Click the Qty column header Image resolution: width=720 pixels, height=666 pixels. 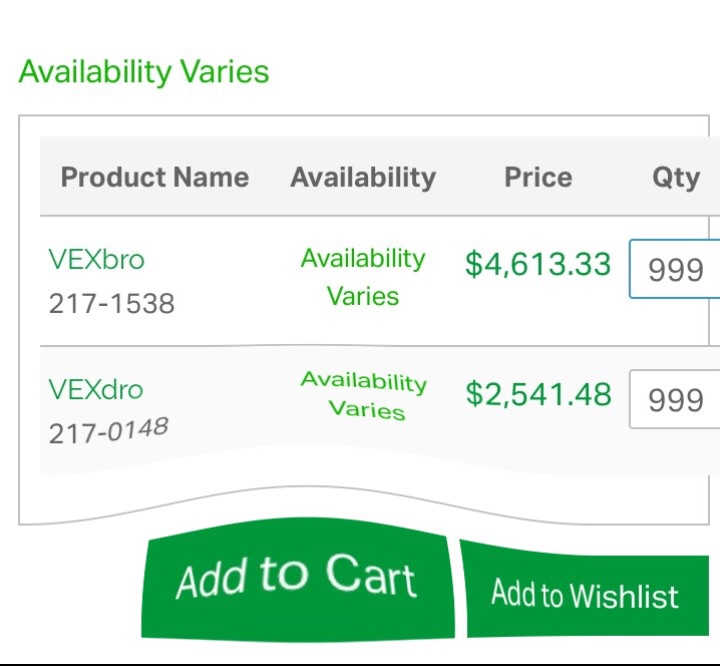[x=676, y=177]
